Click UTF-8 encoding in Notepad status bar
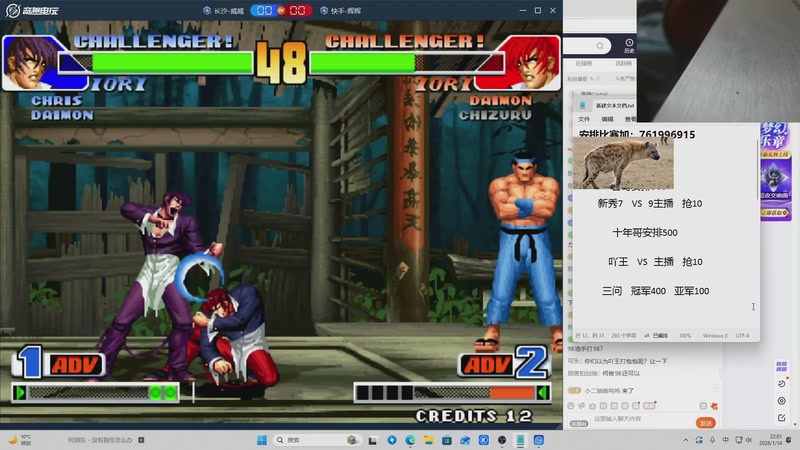Screen dimensions: 800x450 (x=742, y=336)
